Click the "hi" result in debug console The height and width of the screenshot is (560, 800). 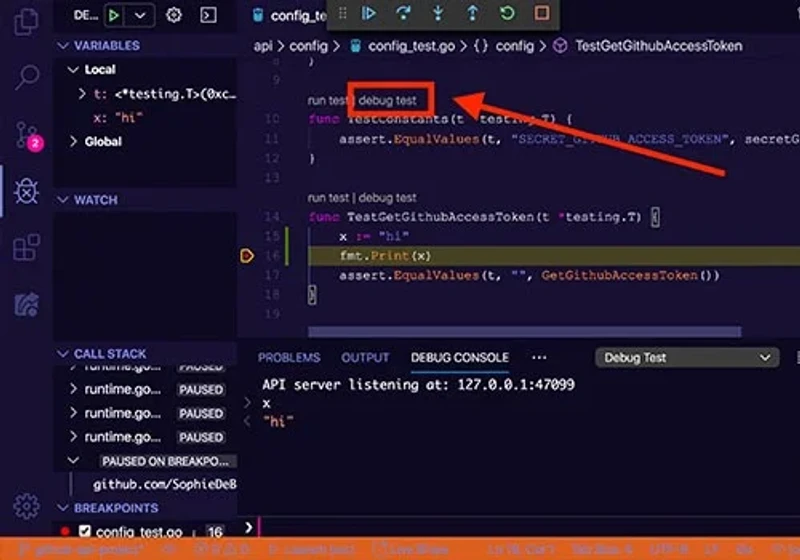[x=278, y=422]
